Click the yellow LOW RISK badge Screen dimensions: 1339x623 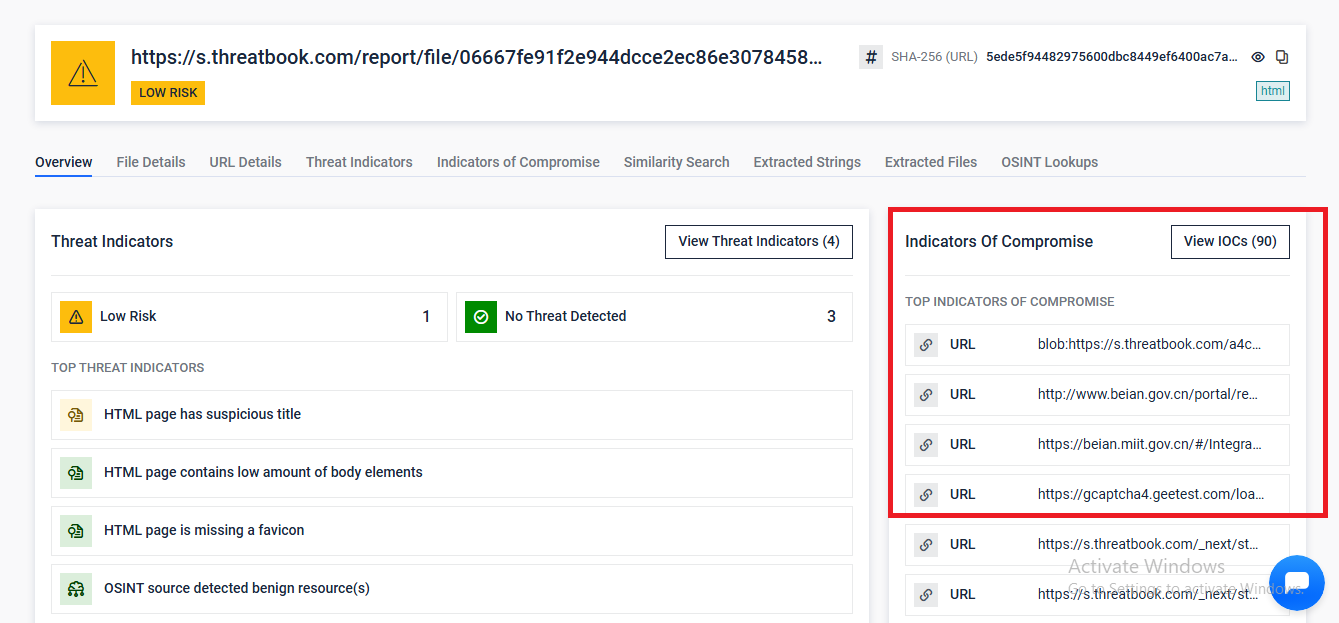click(x=168, y=93)
